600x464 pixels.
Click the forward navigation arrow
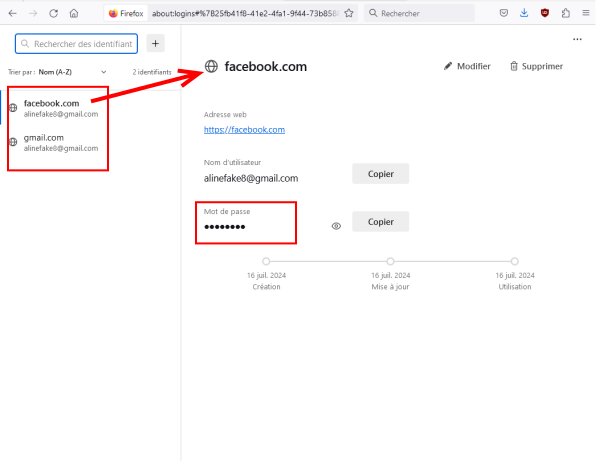pyautogui.click(x=33, y=13)
